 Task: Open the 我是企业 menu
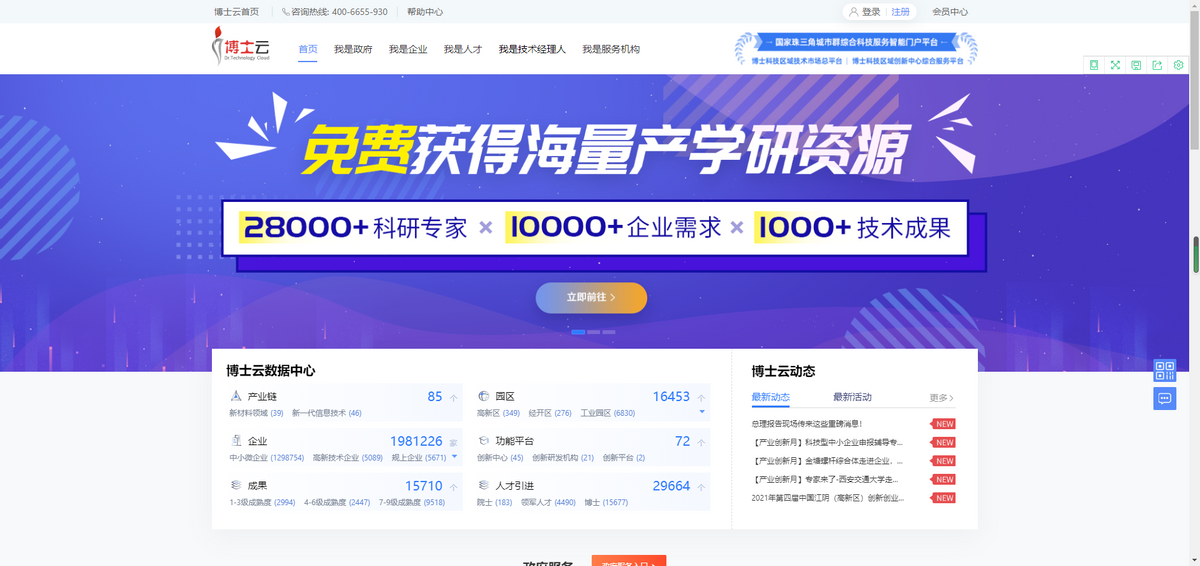(x=408, y=49)
